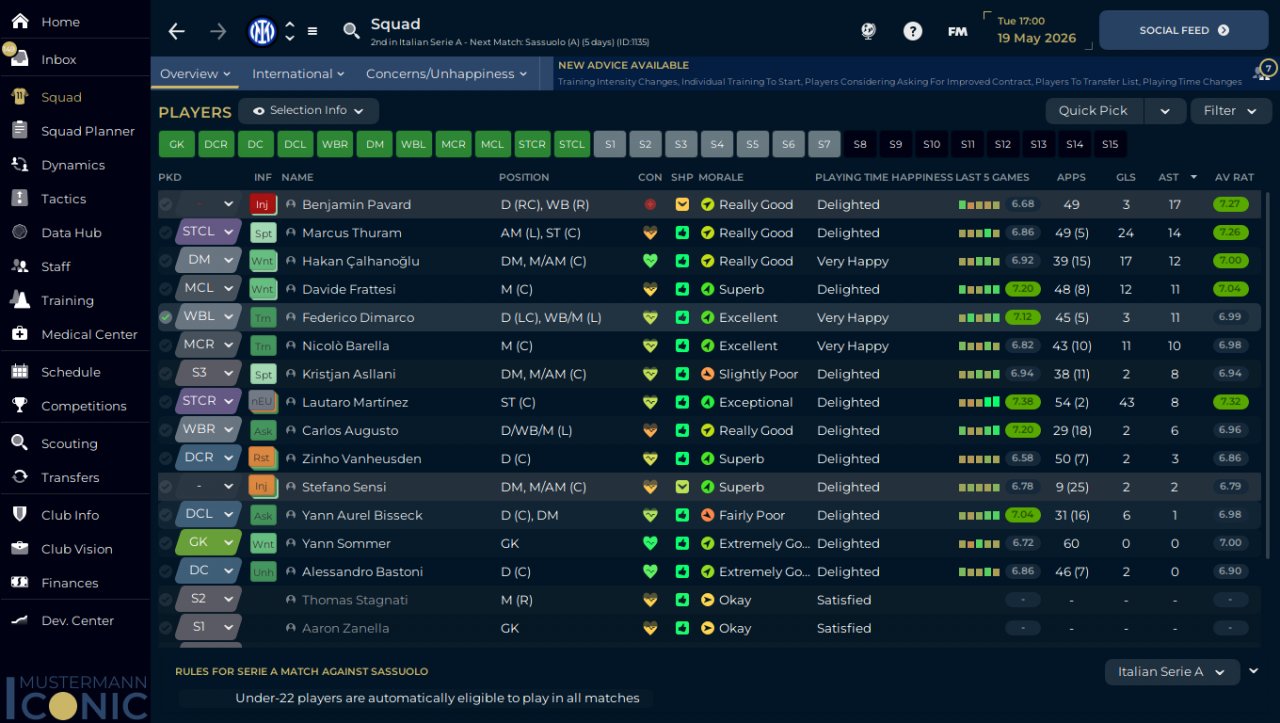Toggle selection circle for Nicolò Barella

(x=165, y=346)
